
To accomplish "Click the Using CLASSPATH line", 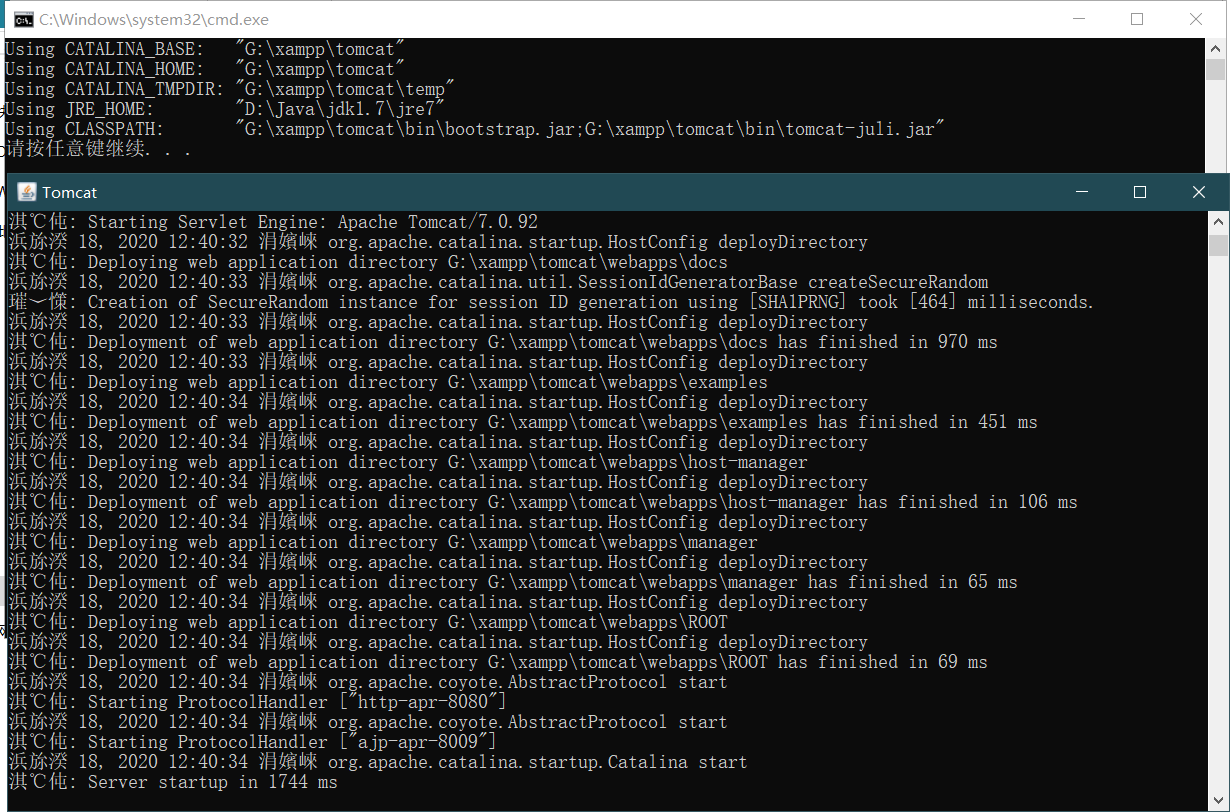I will (x=475, y=129).
